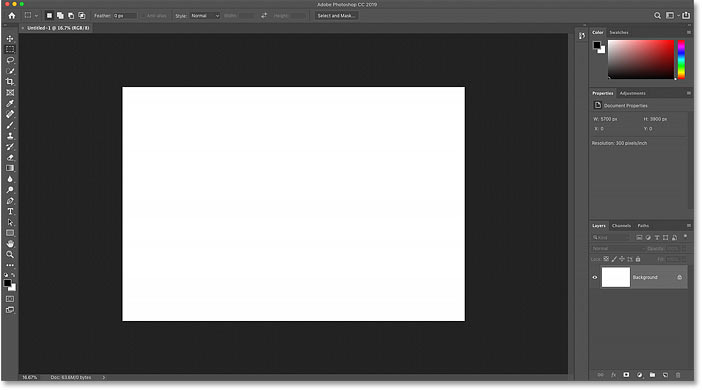
Task: Create adjustment layer half-circle icon menu
Action: [x=639, y=375]
